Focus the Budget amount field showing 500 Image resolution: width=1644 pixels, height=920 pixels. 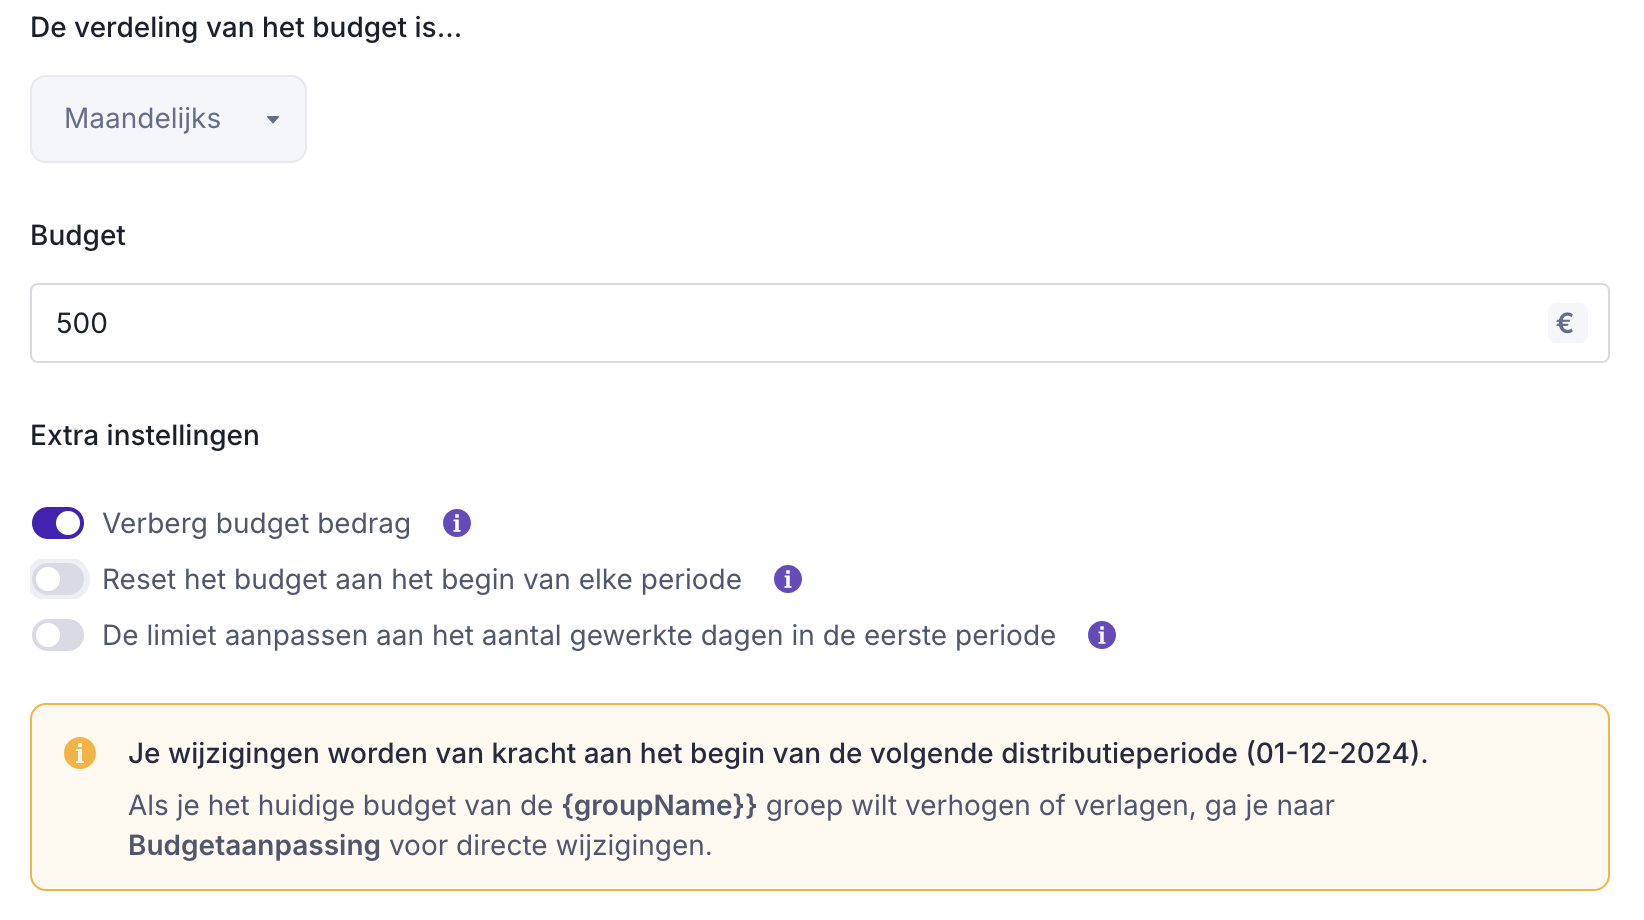[780, 323]
